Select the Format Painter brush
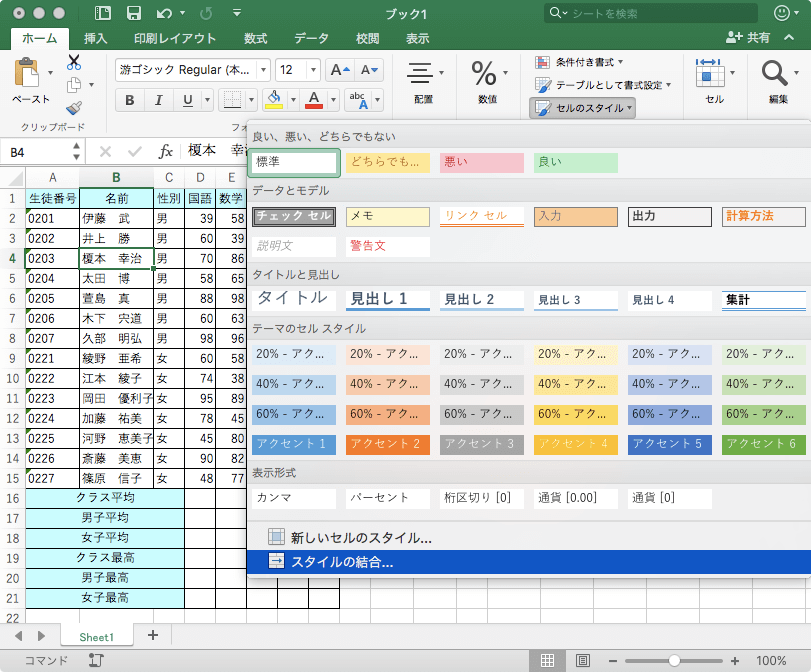 pos(74,108)
